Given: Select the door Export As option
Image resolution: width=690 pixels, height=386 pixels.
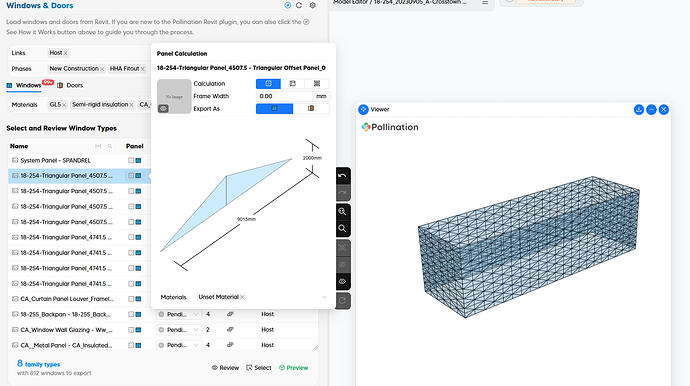Looking at the screenshot, I should coord(311,108).
